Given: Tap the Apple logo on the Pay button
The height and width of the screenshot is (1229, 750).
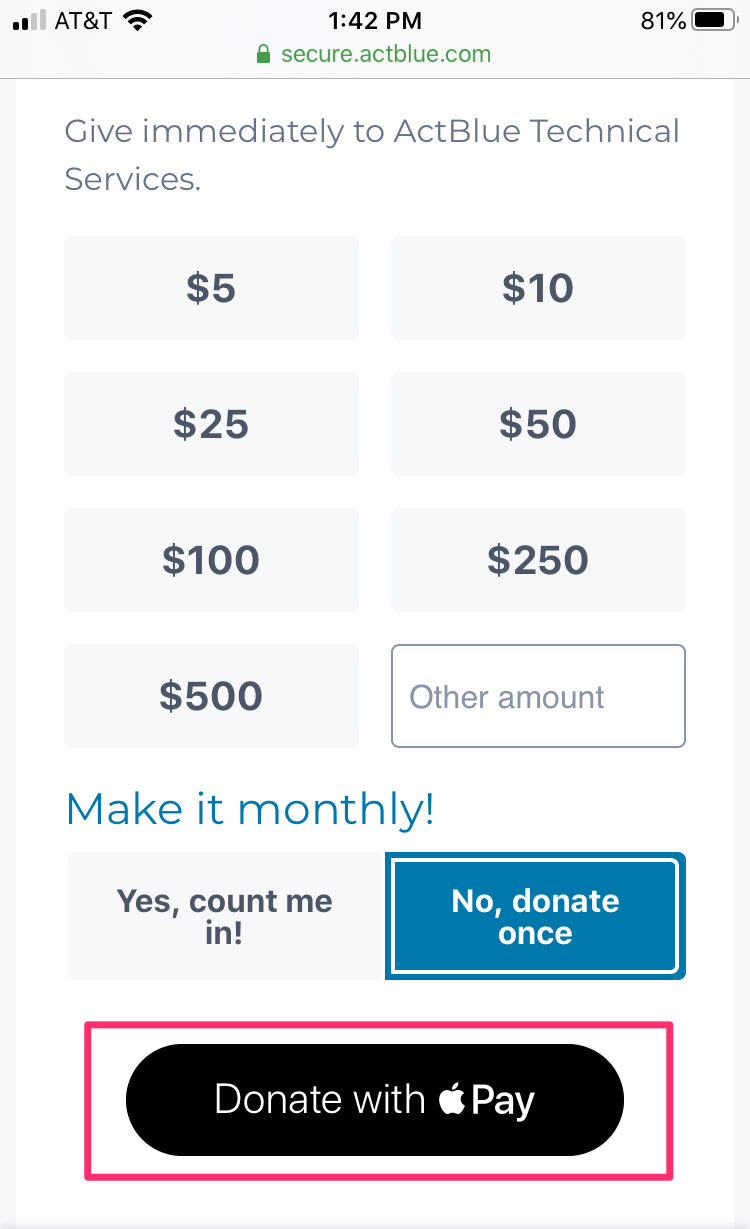Looking at the screenshot, I should (452, 1101).
